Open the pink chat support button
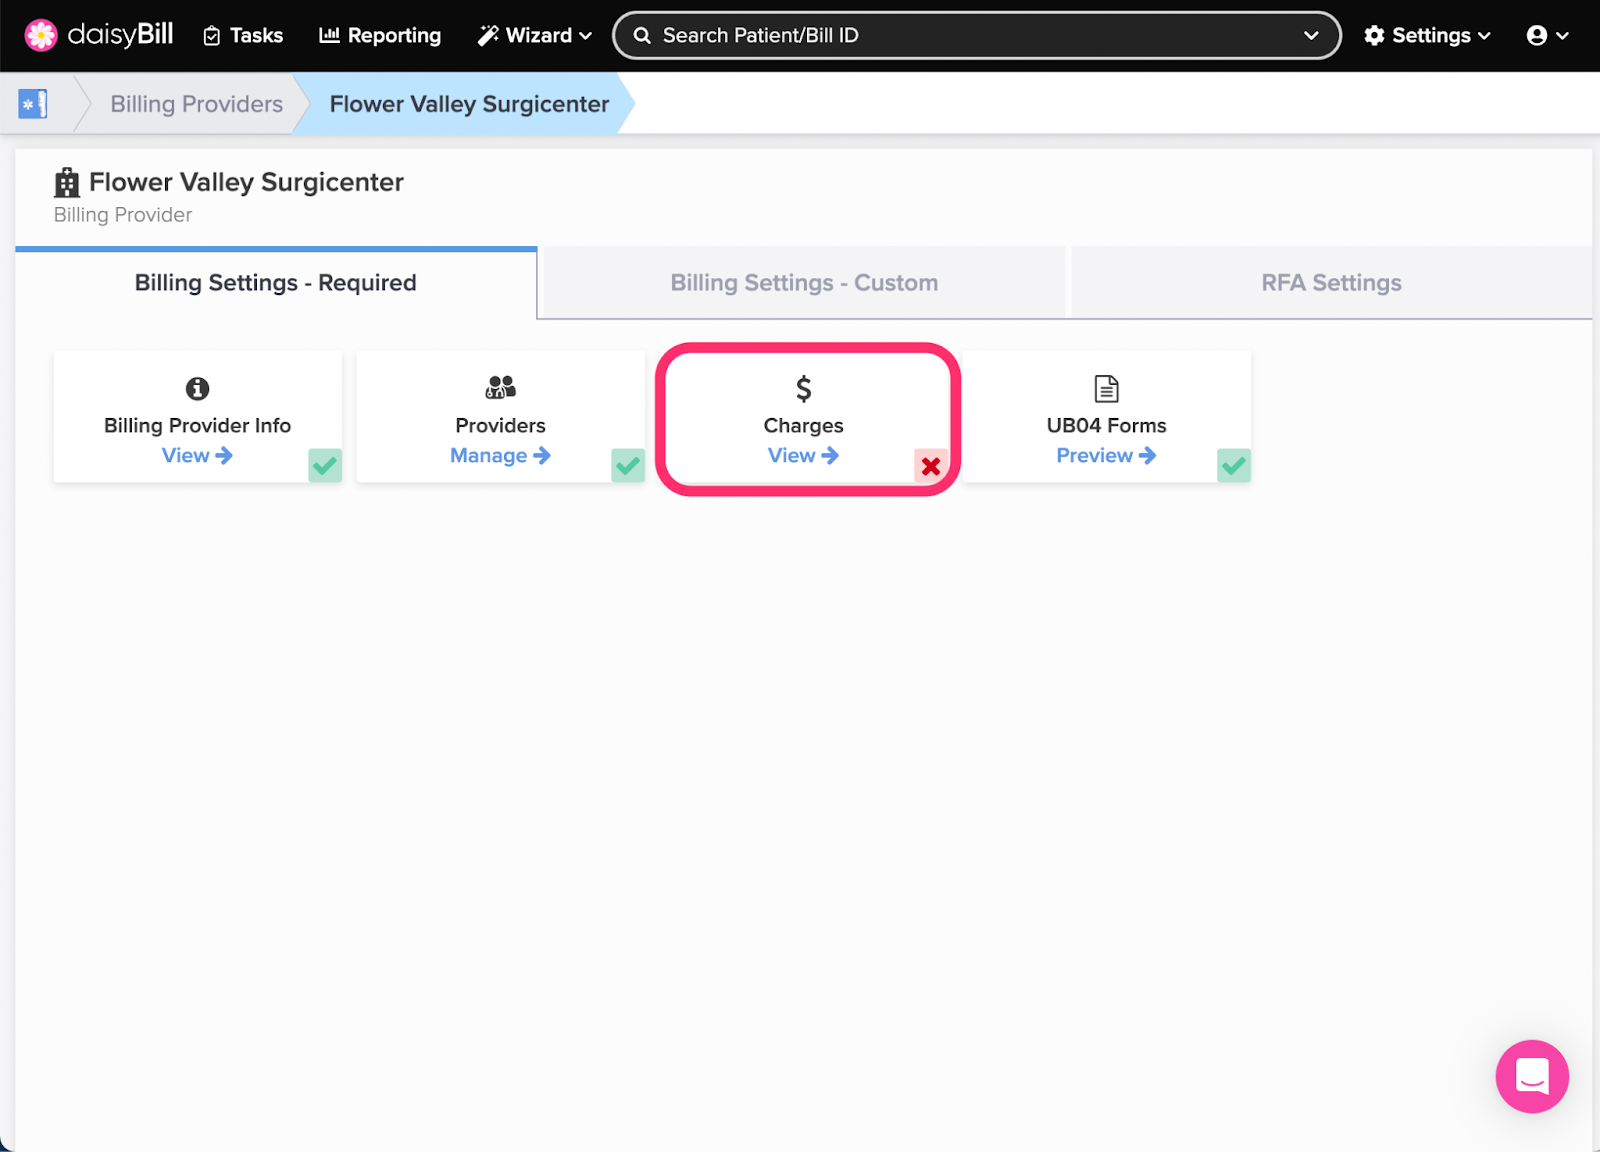The height and width of the screenshot is (1152, 1600). click(1532, 1076)
